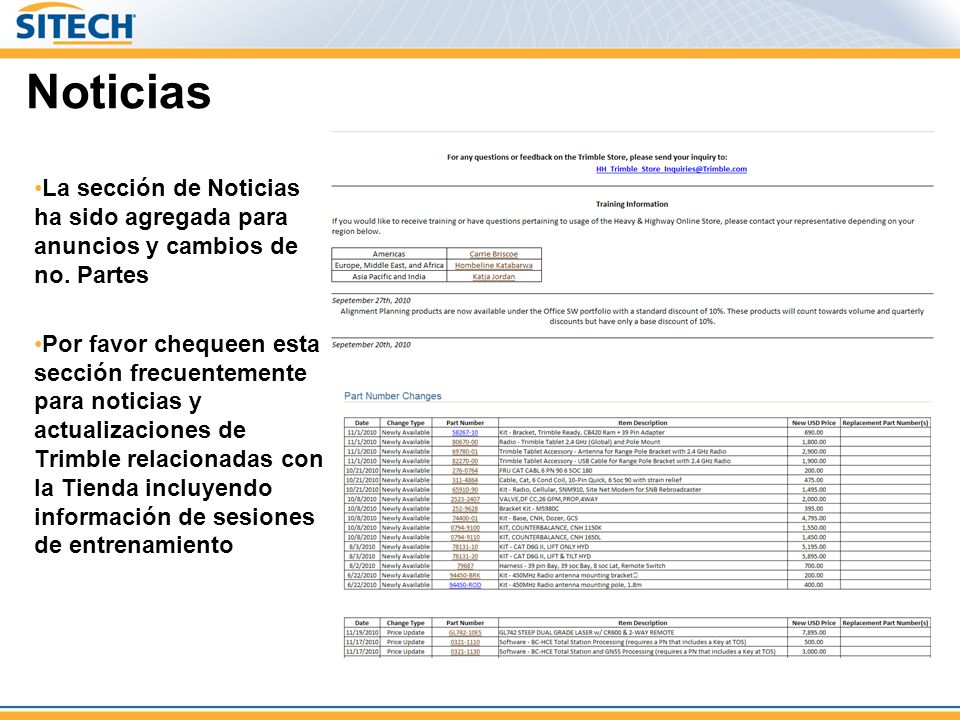Click the Europe, Middle East, and Africa cell
960x720 pixels.
coord(389,265)
